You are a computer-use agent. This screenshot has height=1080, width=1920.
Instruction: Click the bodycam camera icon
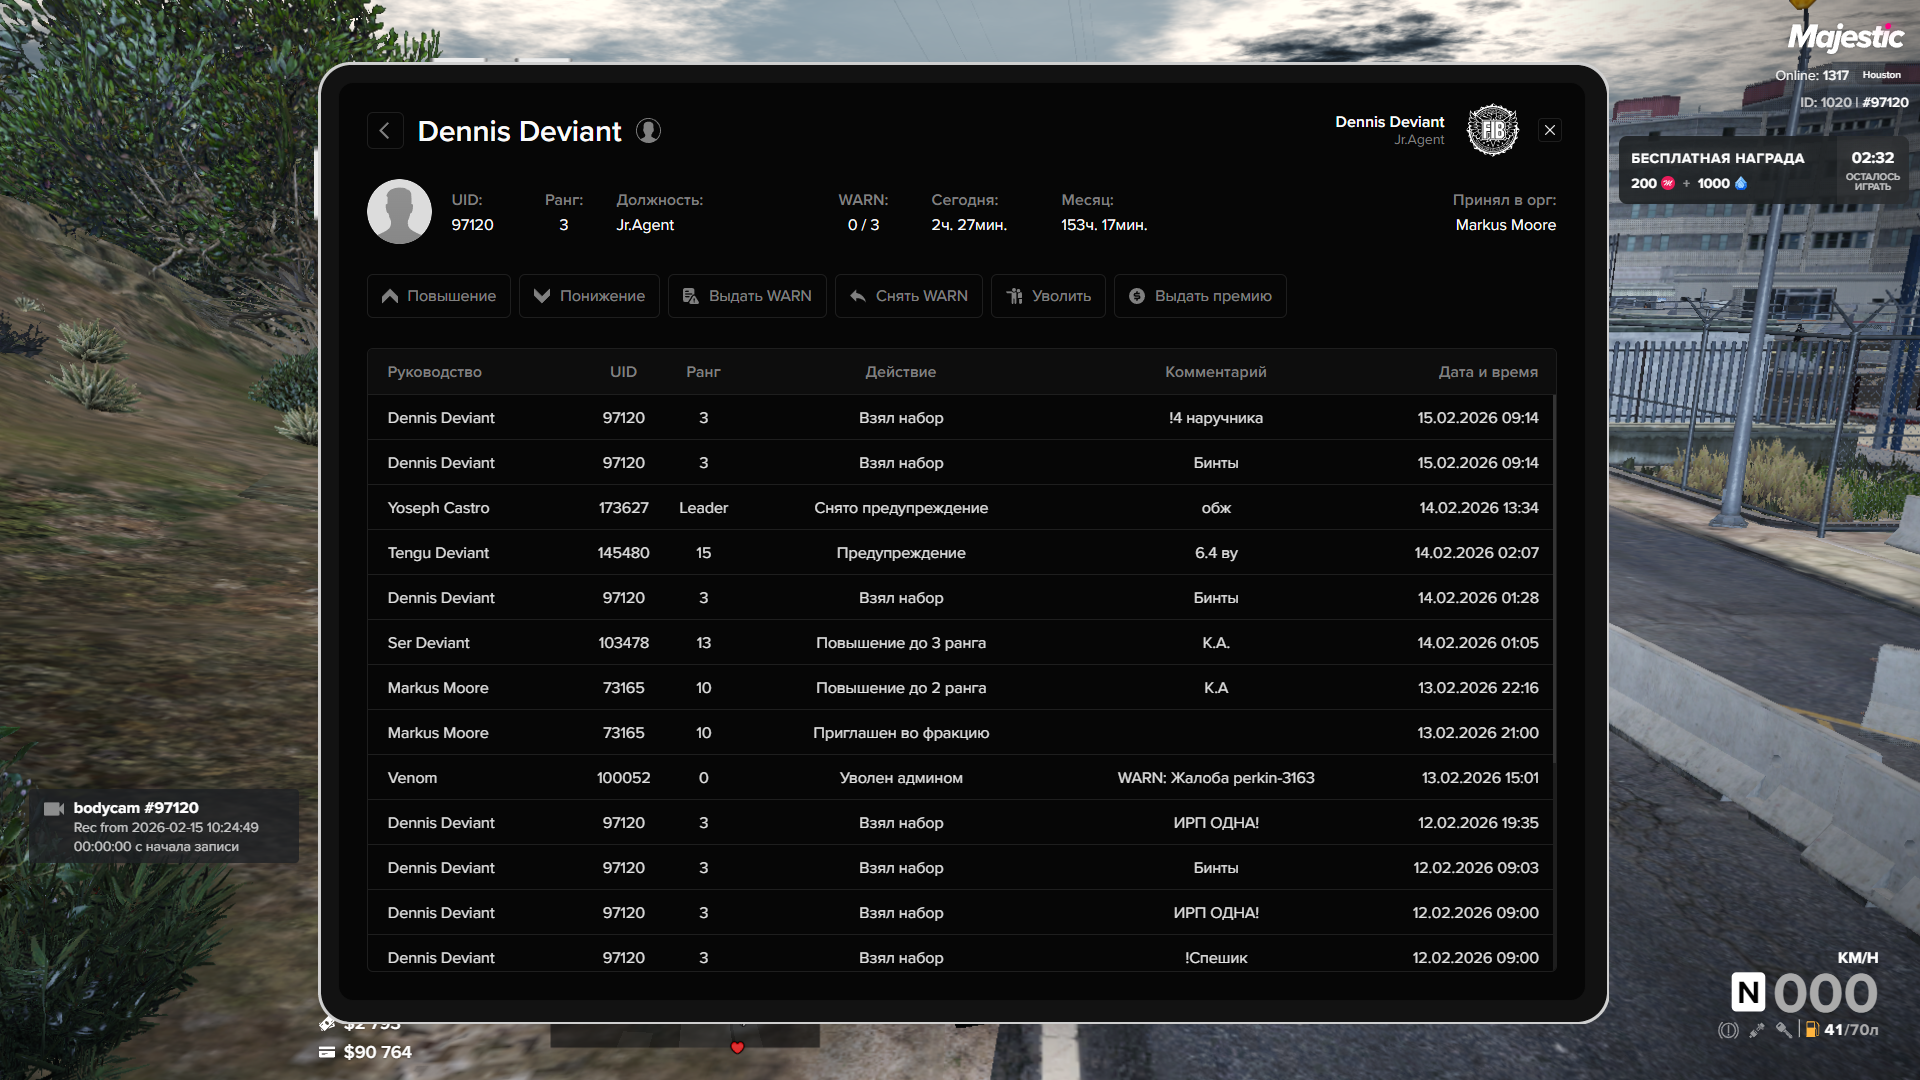click(x=54, y=809)
